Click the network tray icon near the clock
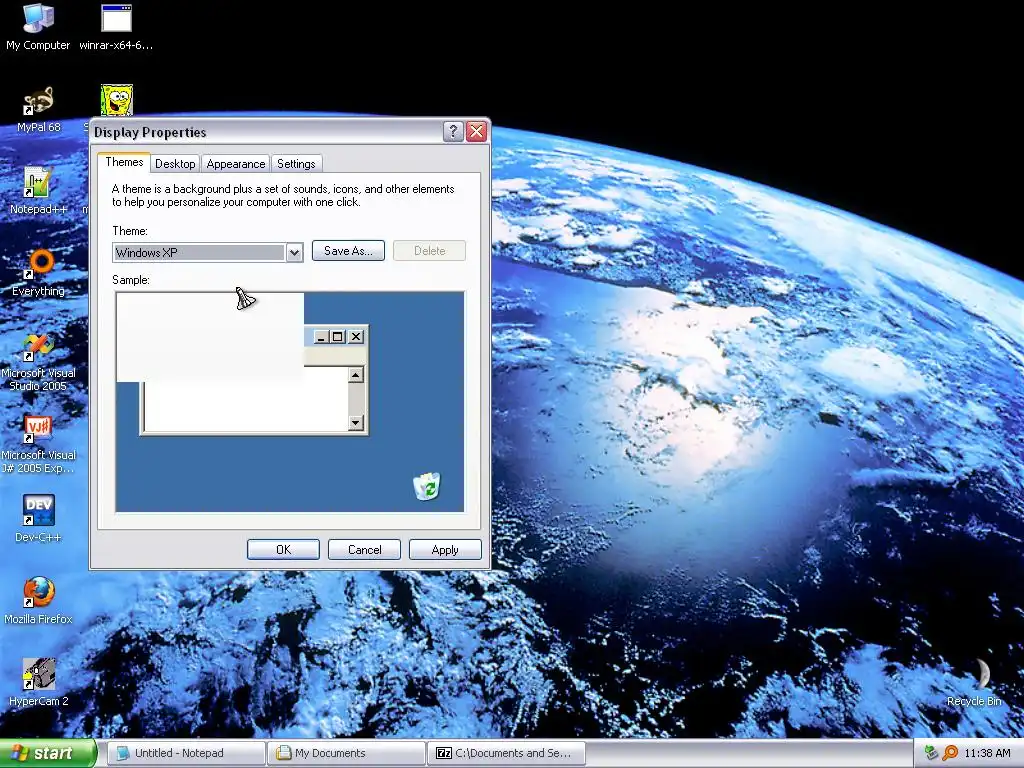 coord(932,753)
